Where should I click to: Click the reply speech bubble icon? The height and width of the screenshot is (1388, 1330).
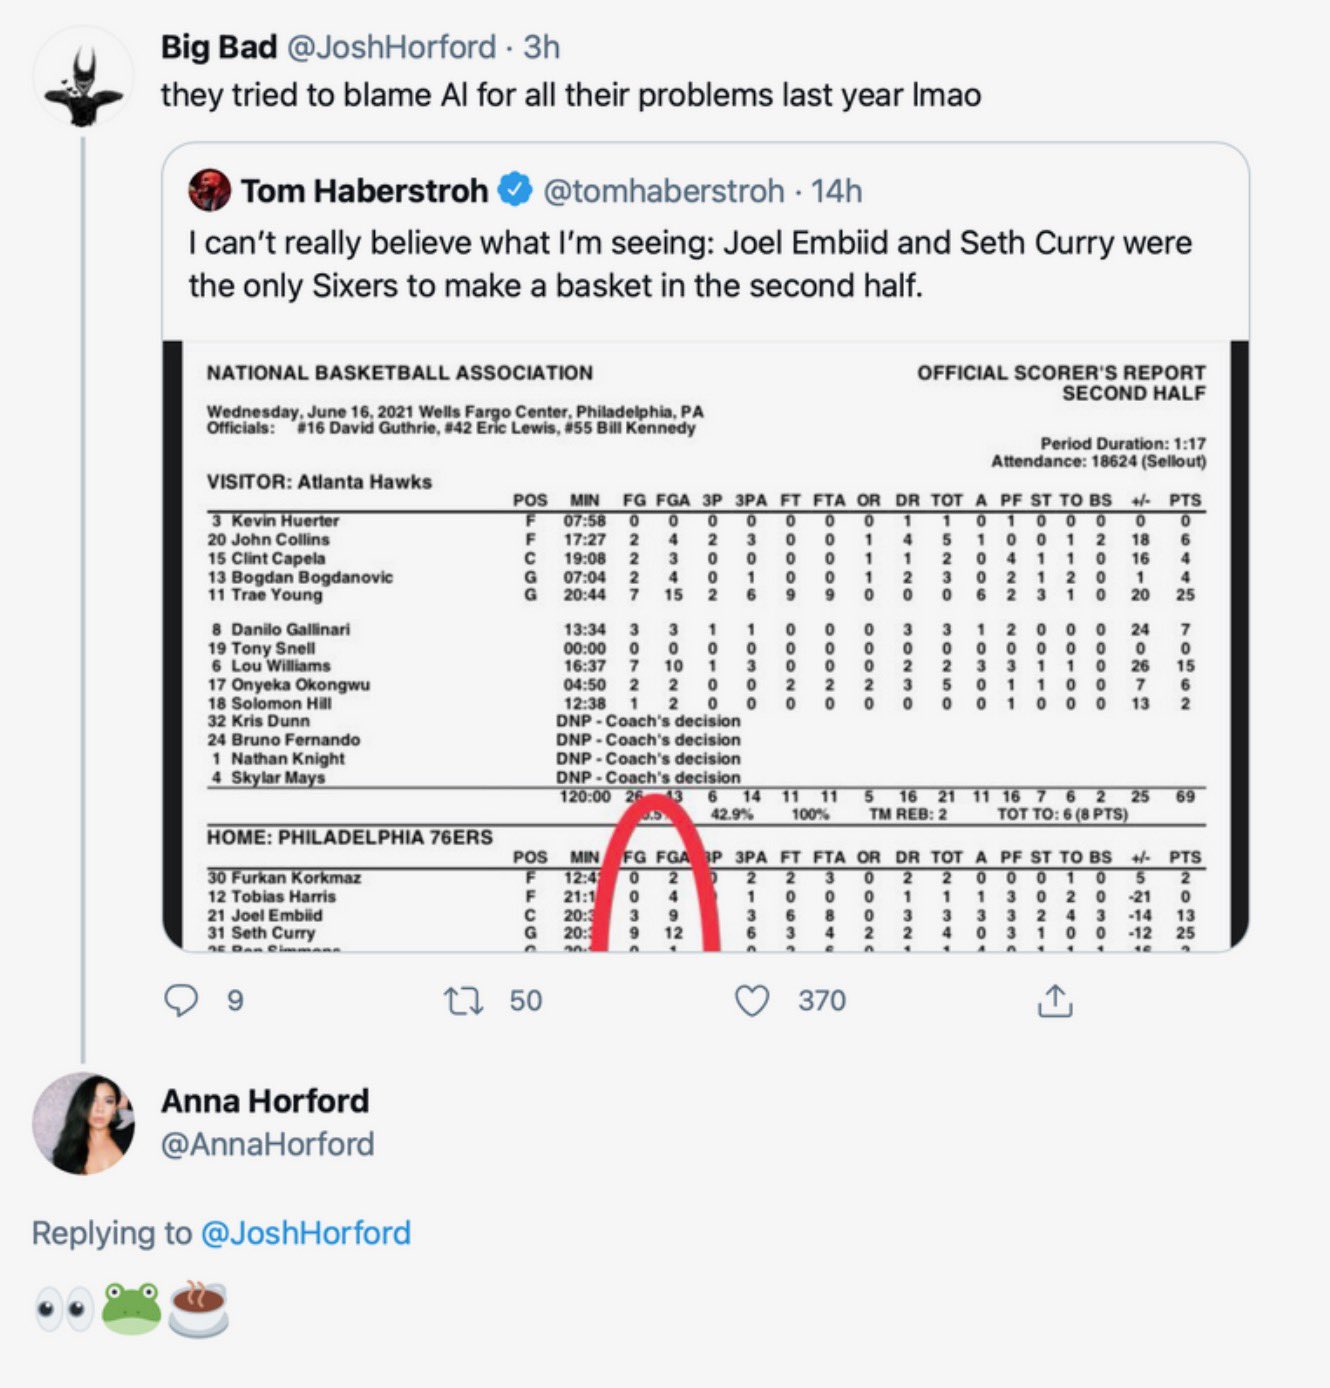coord(181,1000)
